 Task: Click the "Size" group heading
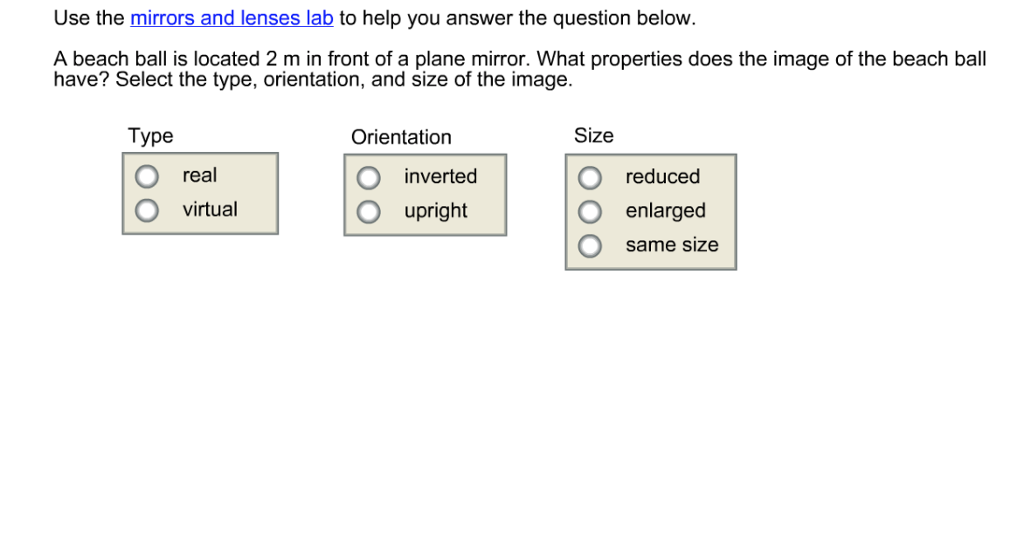[594, 135]
